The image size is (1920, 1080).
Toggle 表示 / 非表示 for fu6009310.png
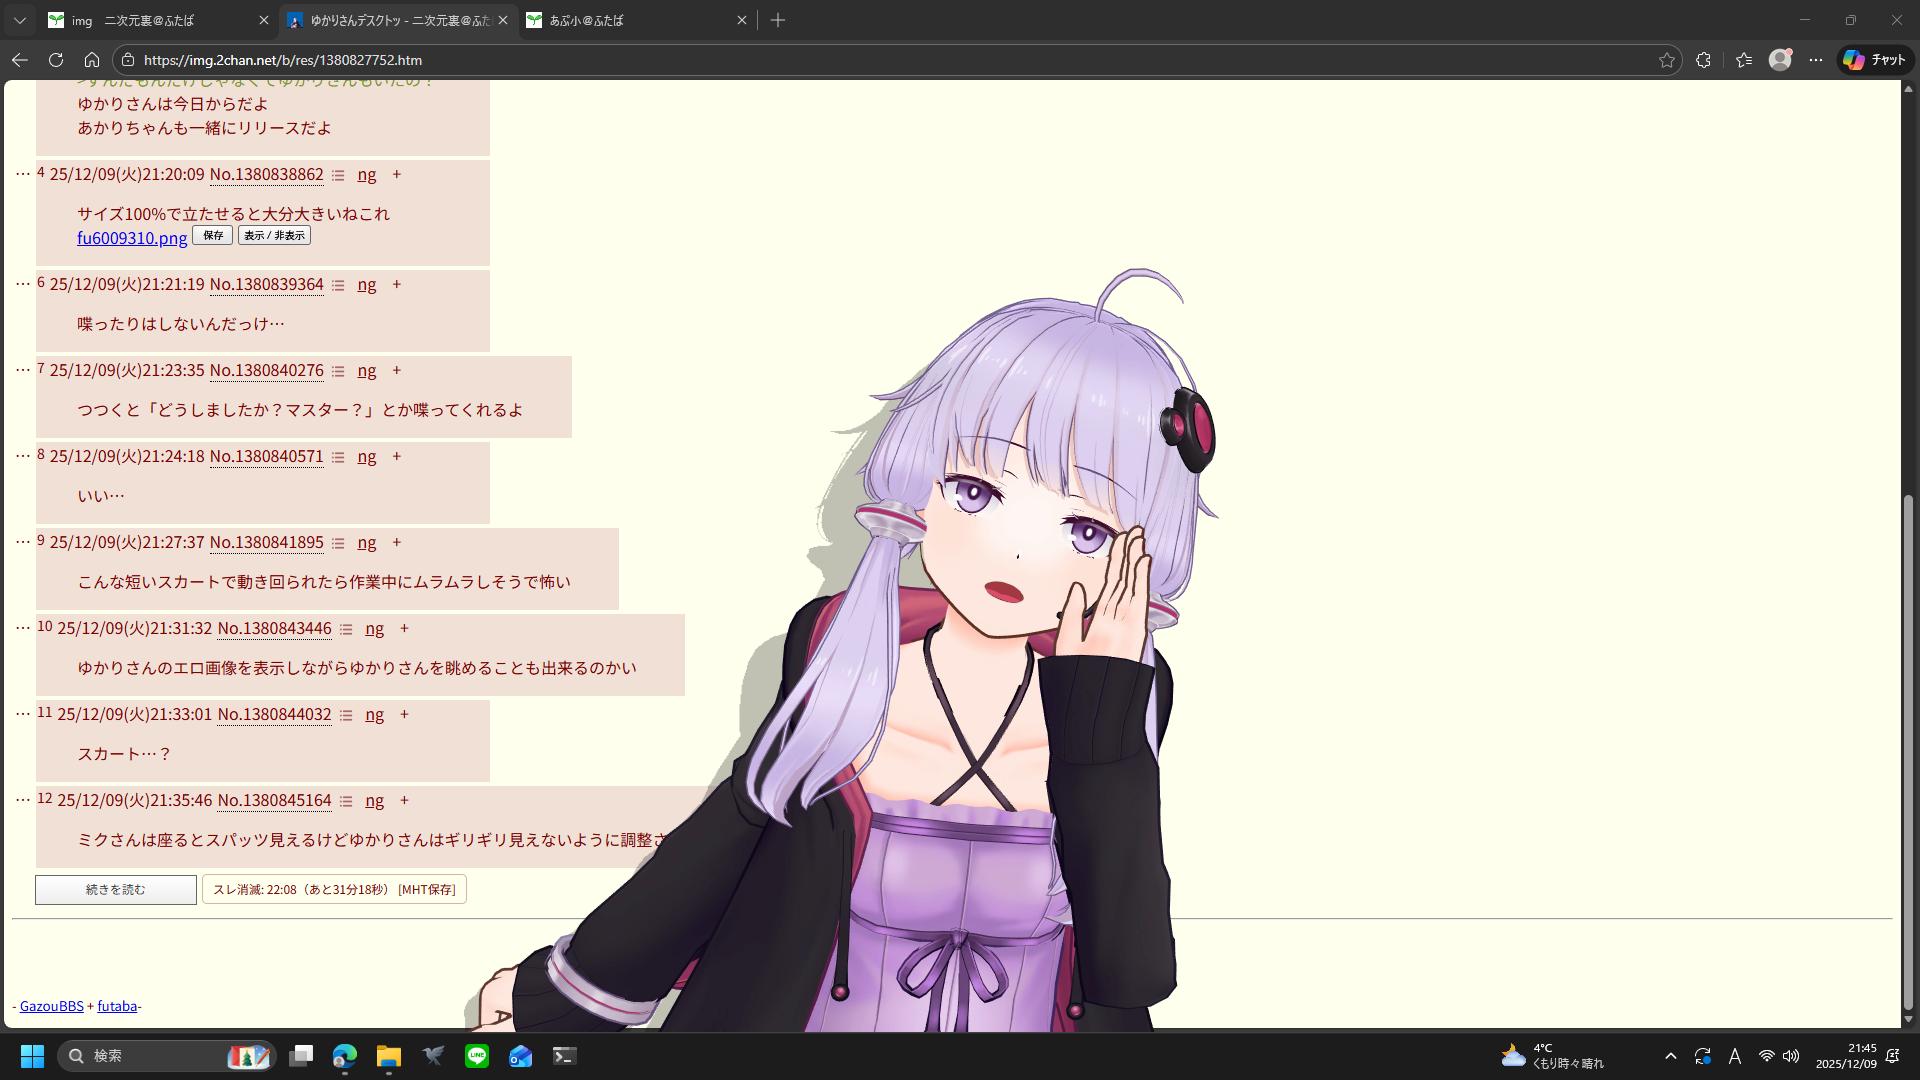(274, 235)
